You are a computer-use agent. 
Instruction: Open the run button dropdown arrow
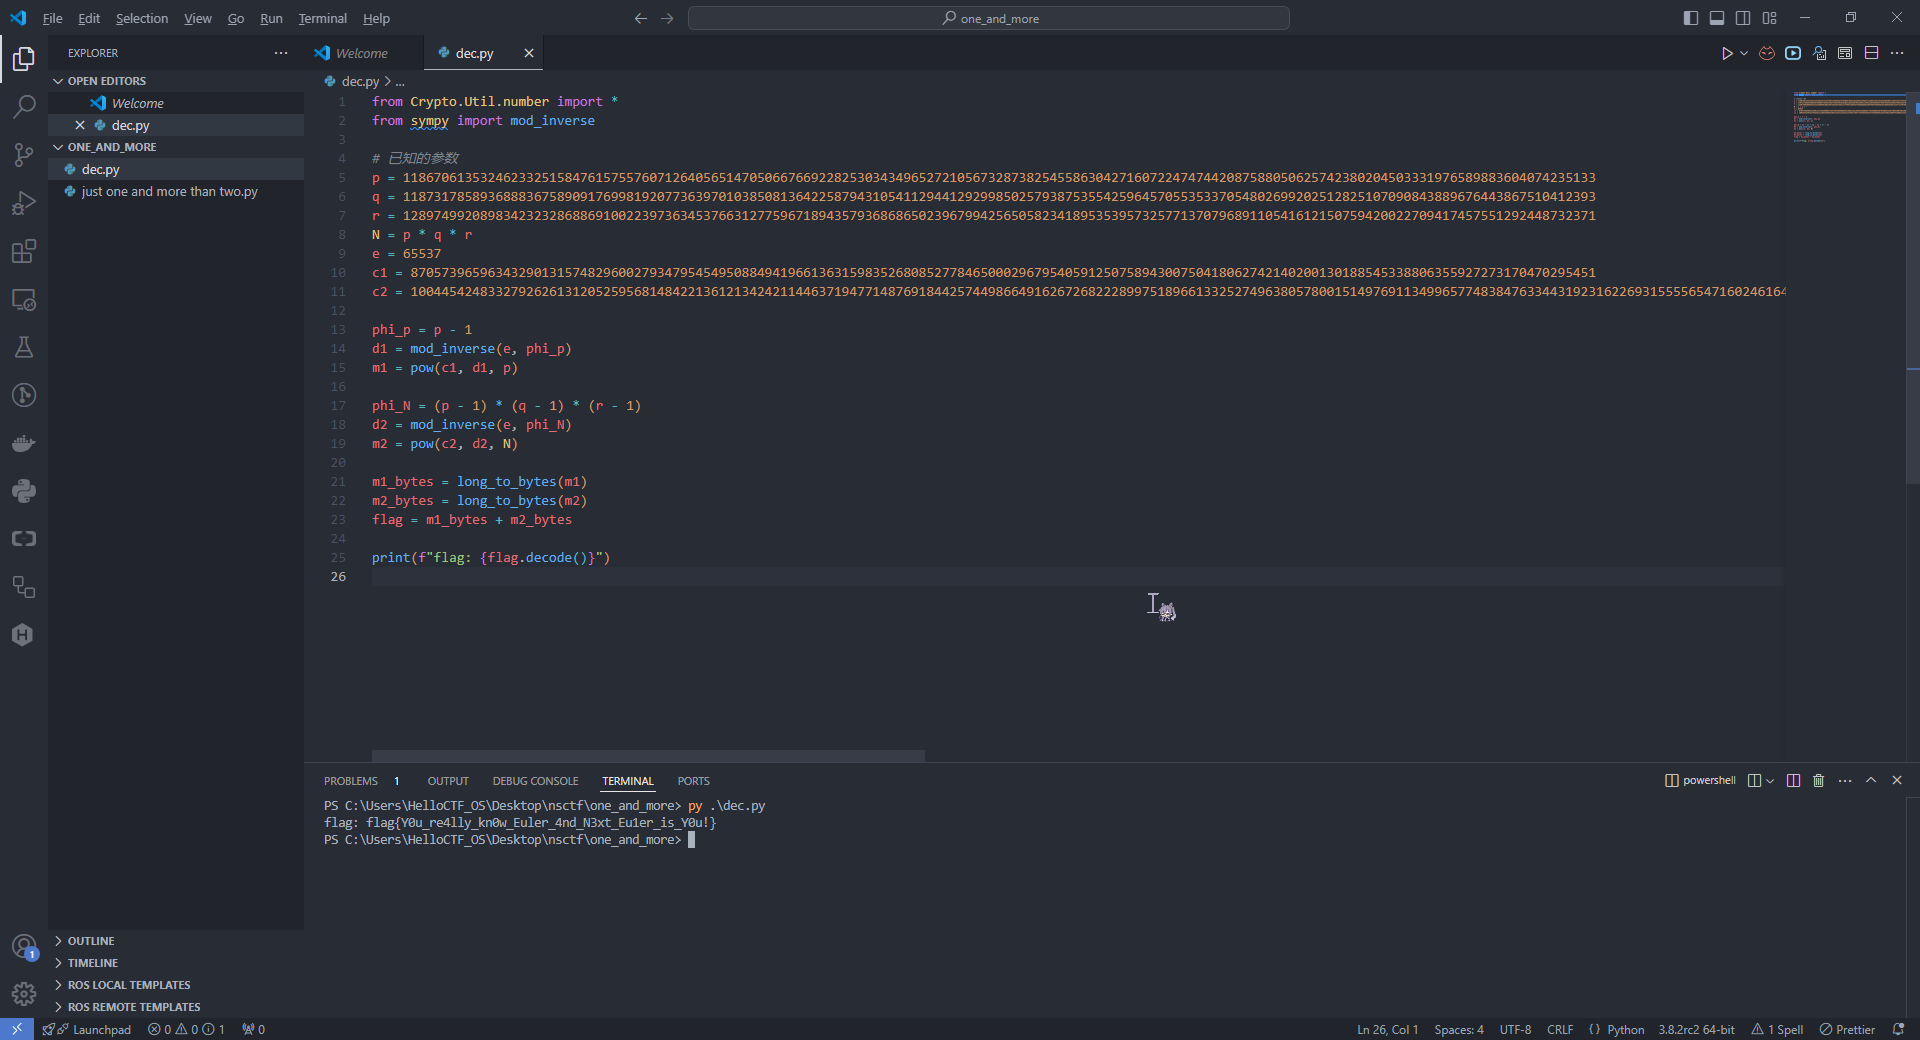click(x=1744, y=53)
